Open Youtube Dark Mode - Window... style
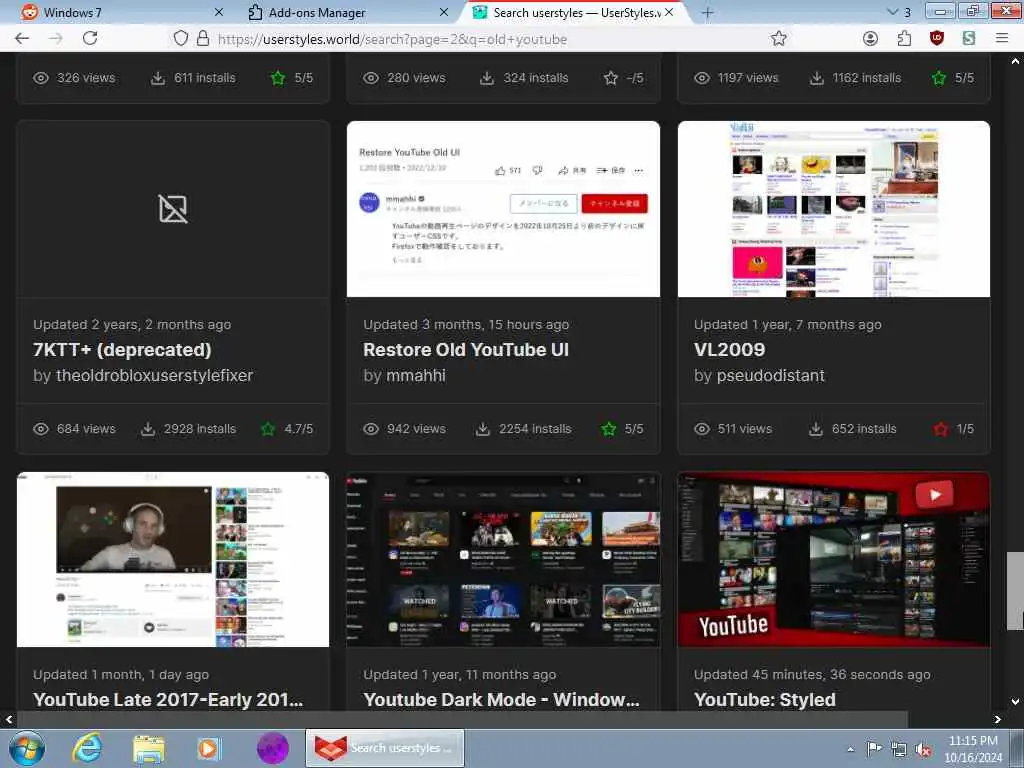This screenshot has height=768, width=1024. (501, 699)
